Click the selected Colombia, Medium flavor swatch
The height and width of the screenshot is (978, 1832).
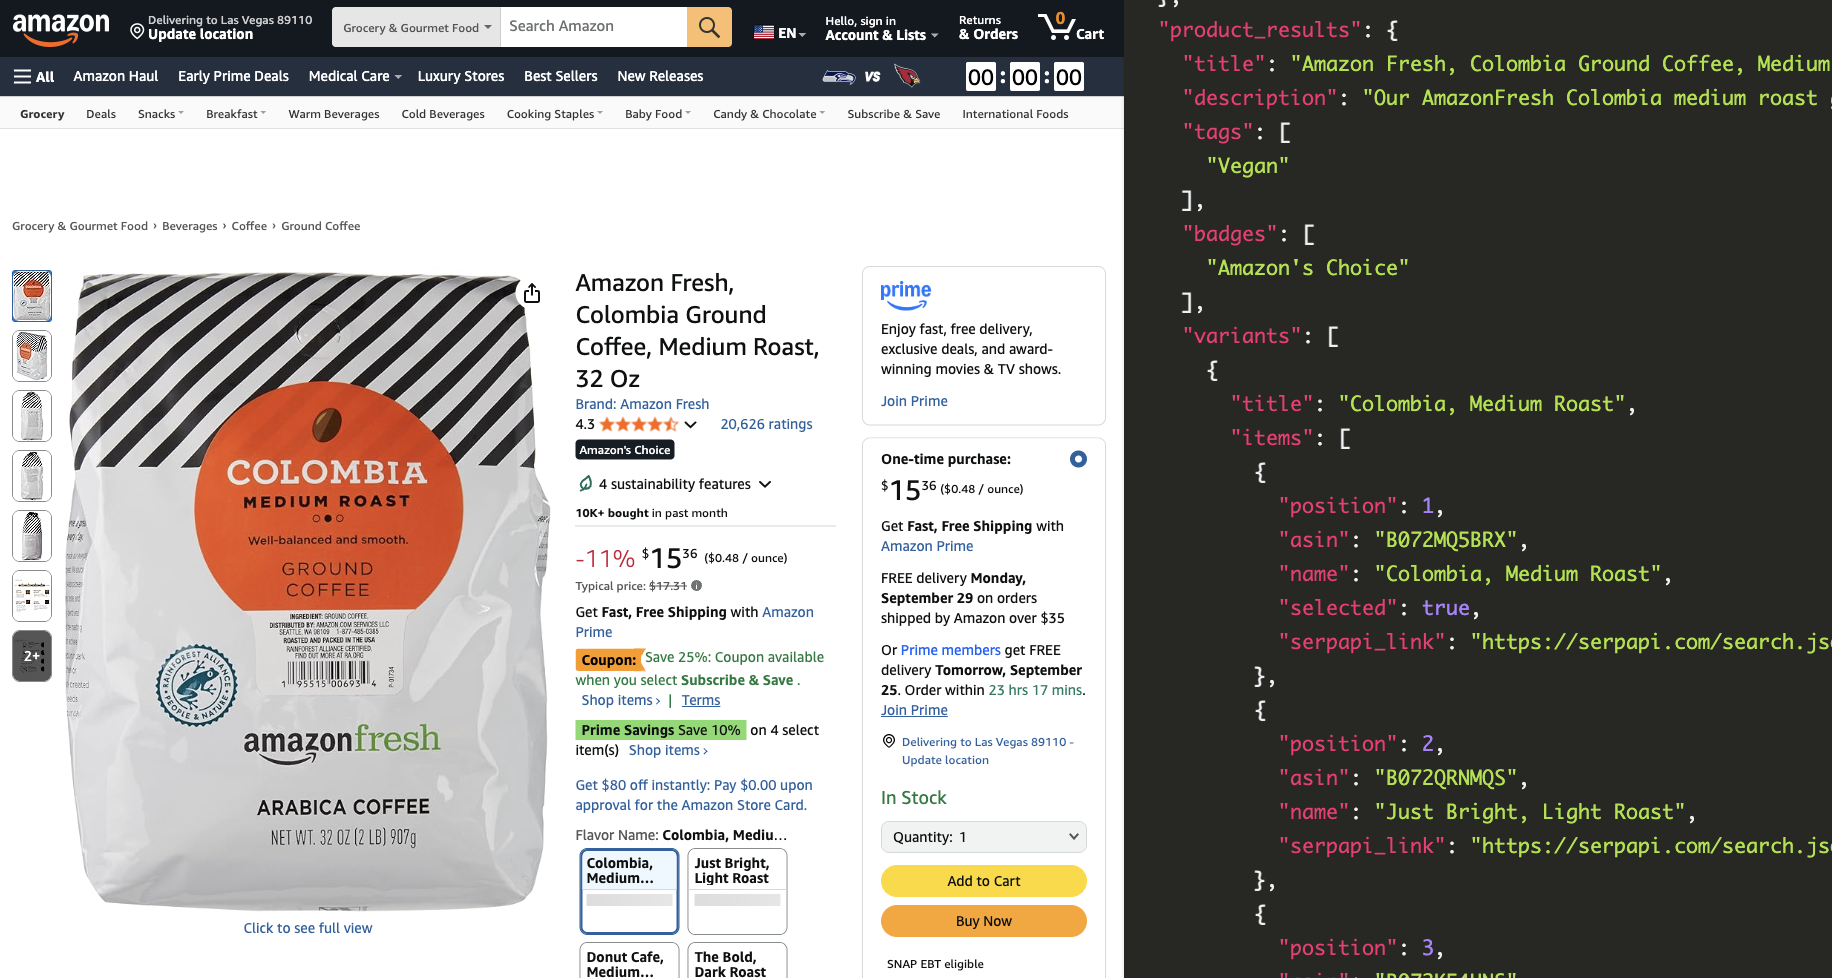pos(629,891)
